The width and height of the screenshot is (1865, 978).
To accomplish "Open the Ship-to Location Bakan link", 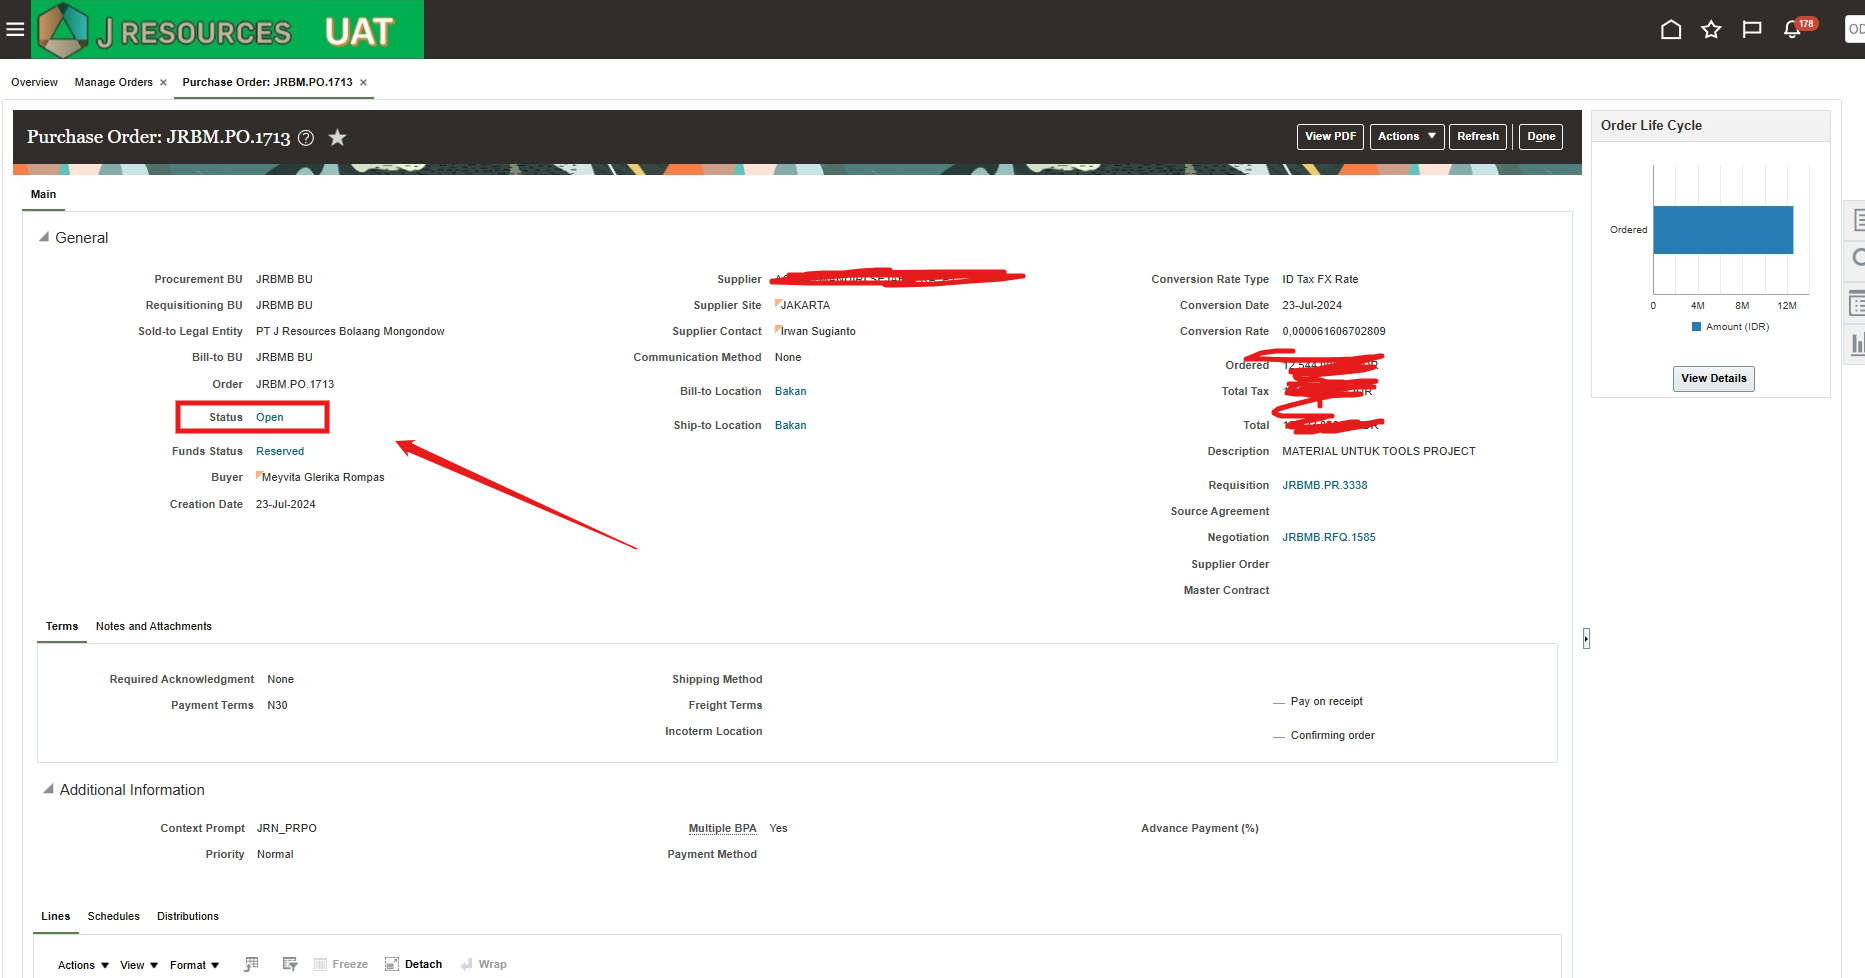I will point(790,425).
